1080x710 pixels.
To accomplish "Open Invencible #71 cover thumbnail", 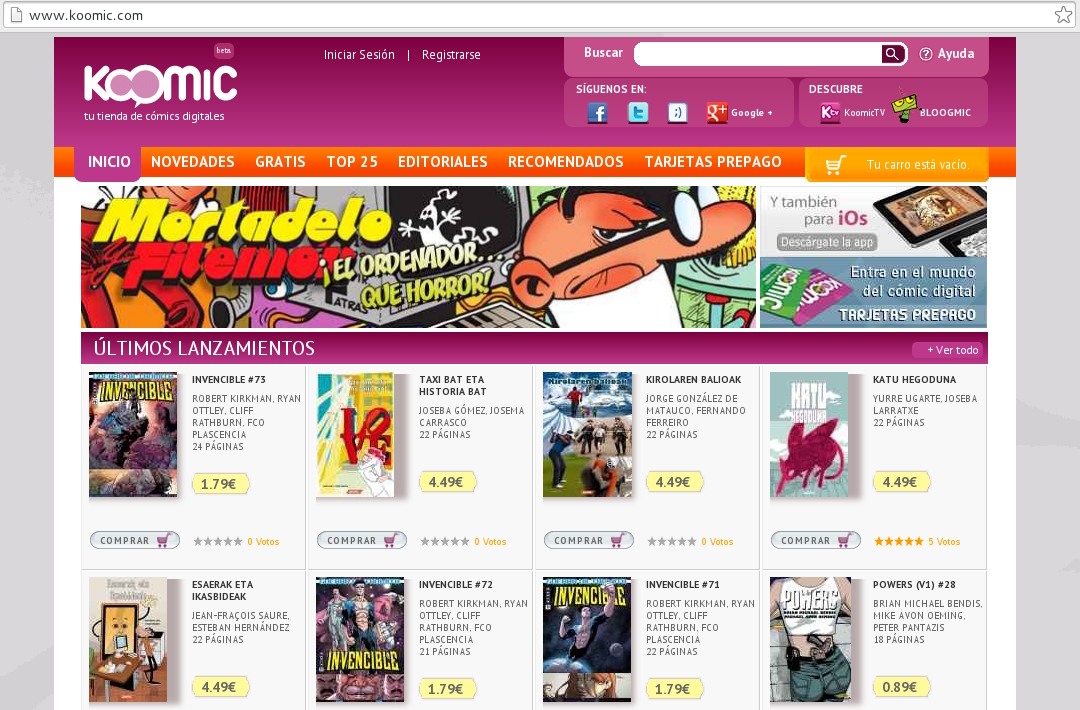I will (587, 640).
